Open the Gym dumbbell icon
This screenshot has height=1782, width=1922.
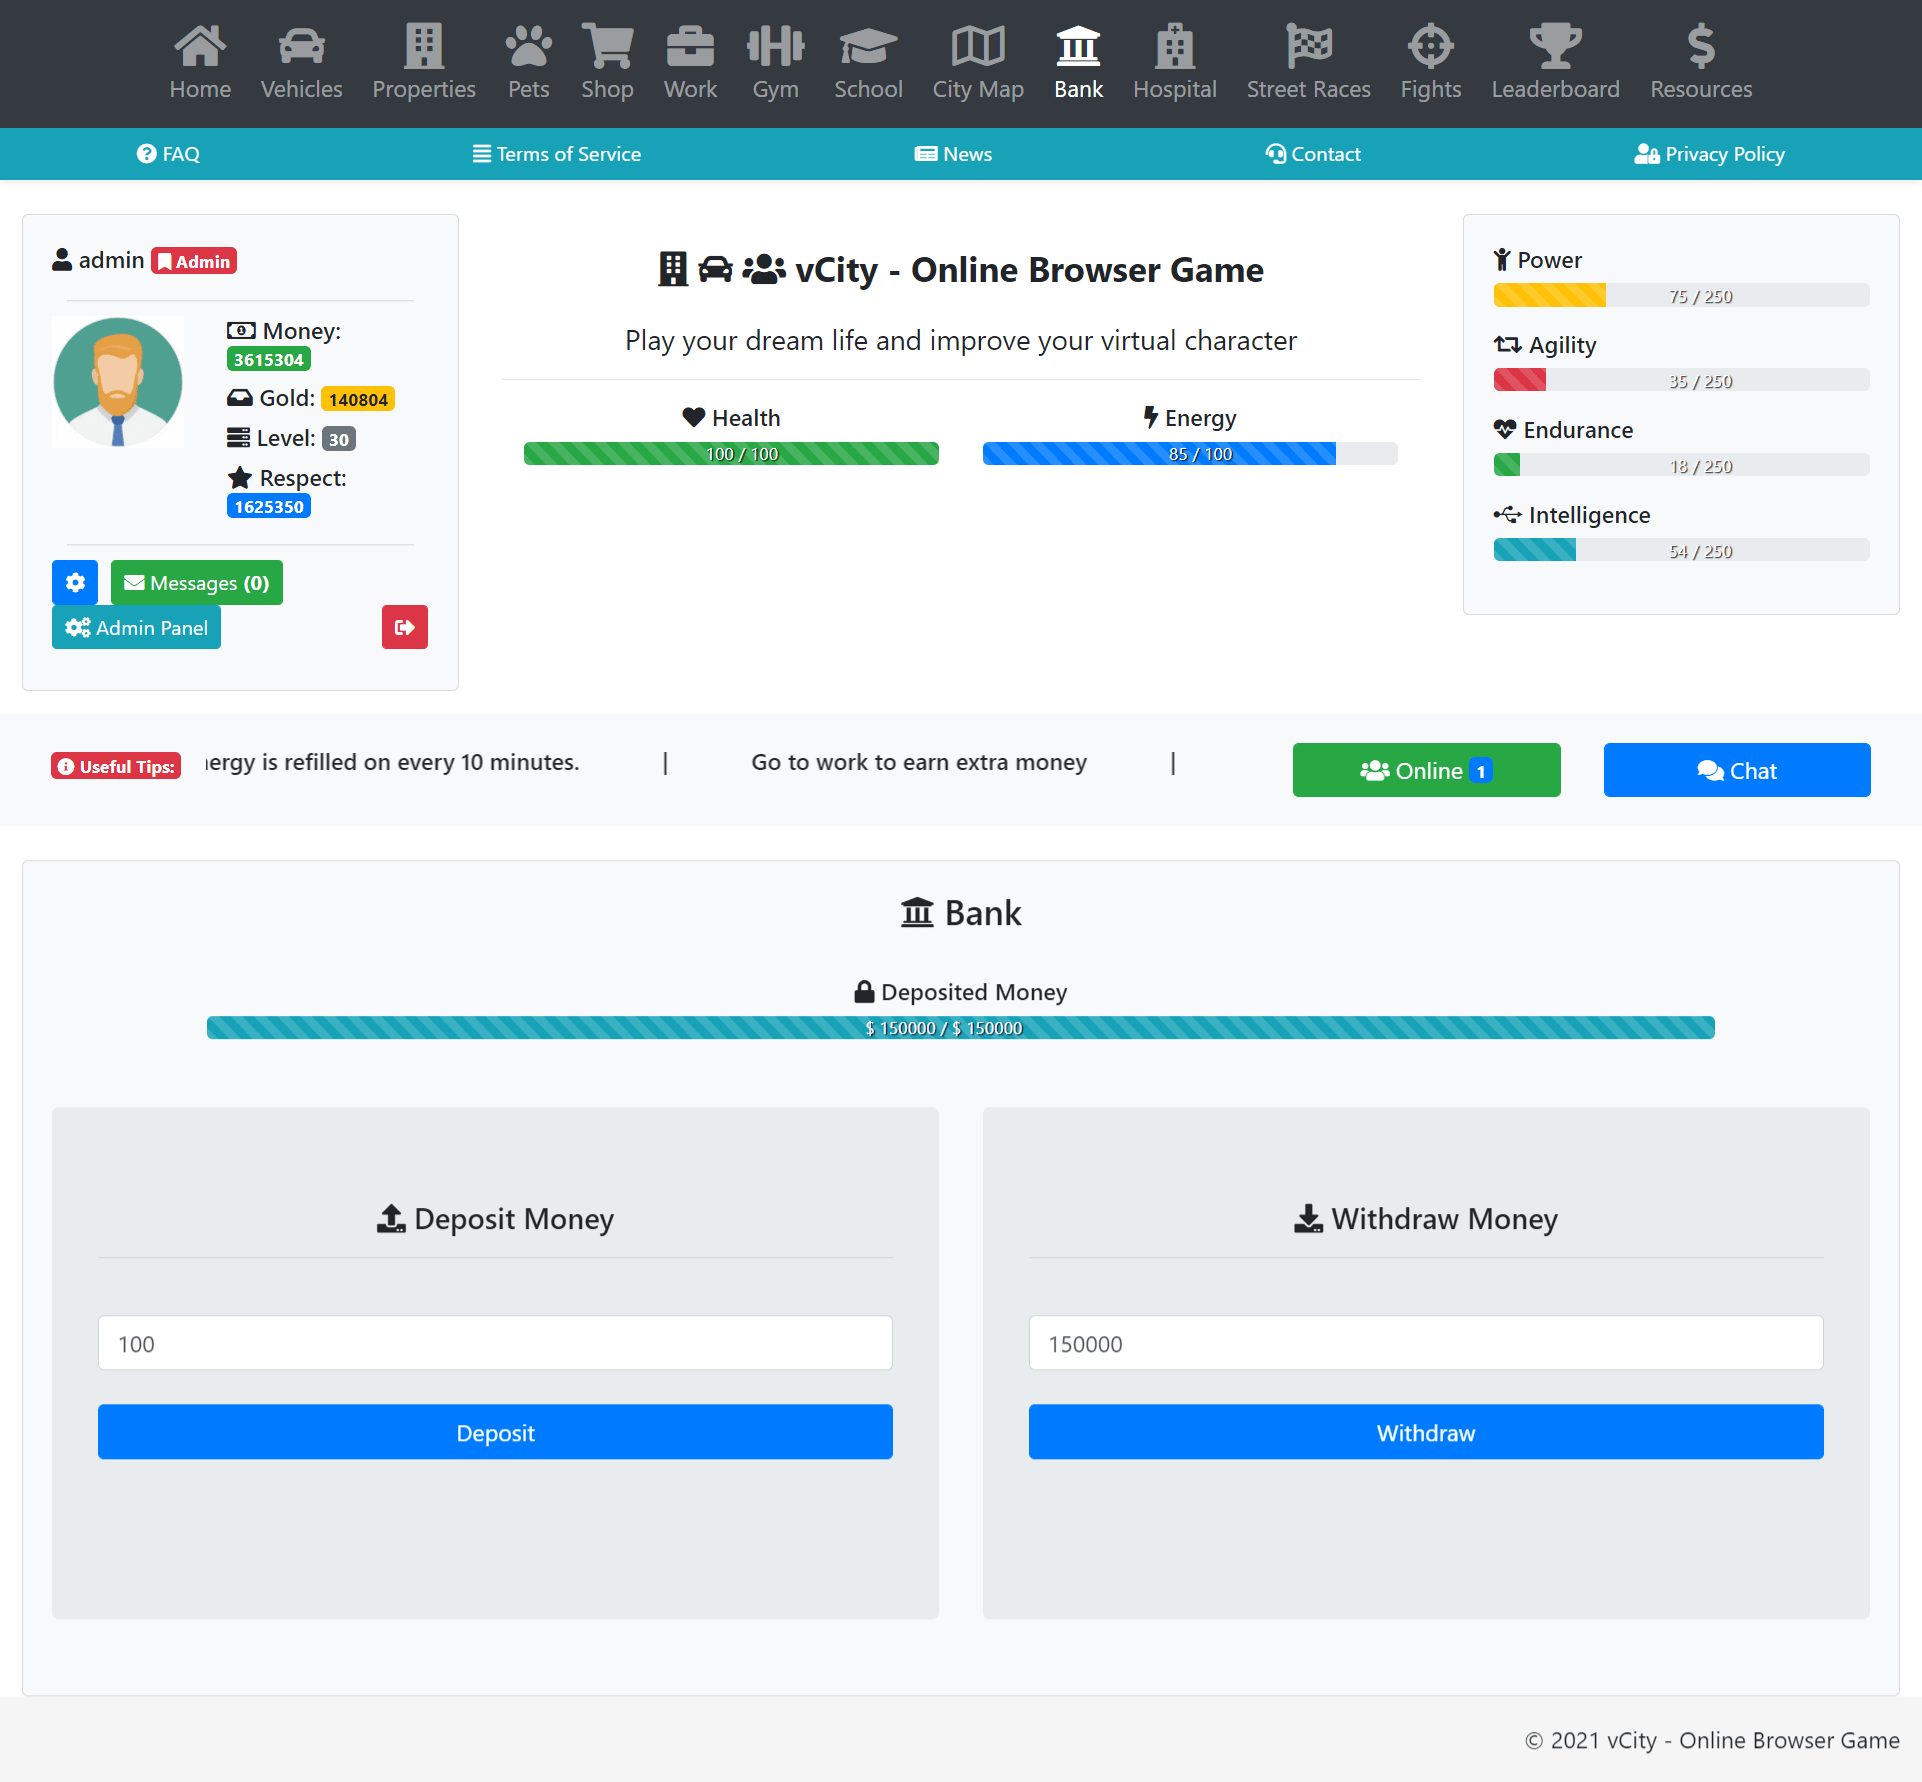point(775,47)
